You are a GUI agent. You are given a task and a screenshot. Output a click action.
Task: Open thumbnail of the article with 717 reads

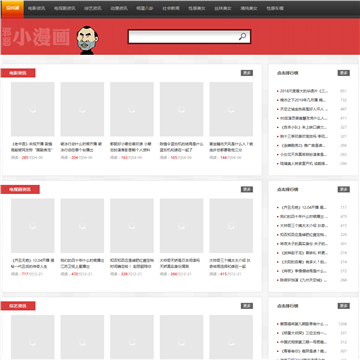33,226
